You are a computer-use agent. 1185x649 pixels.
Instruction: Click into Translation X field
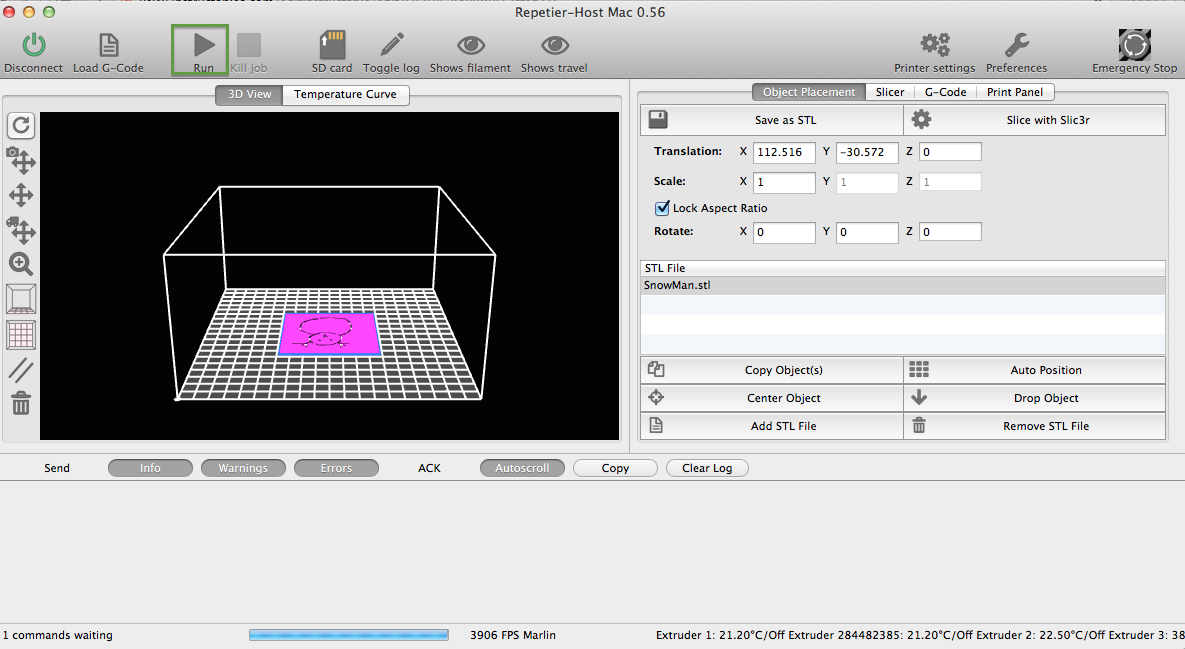tap(784, 152)
